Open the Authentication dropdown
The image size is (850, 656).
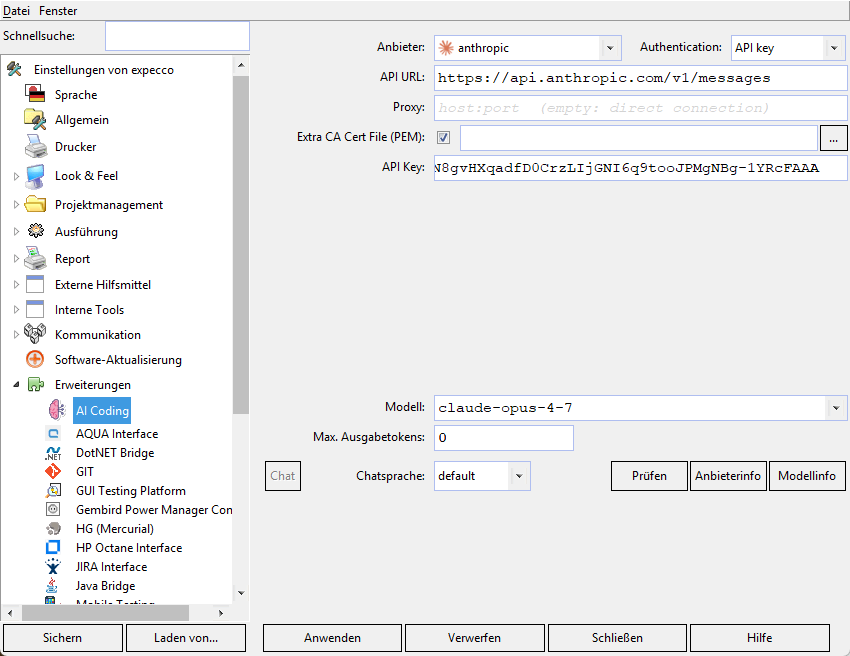coord(834,48)
